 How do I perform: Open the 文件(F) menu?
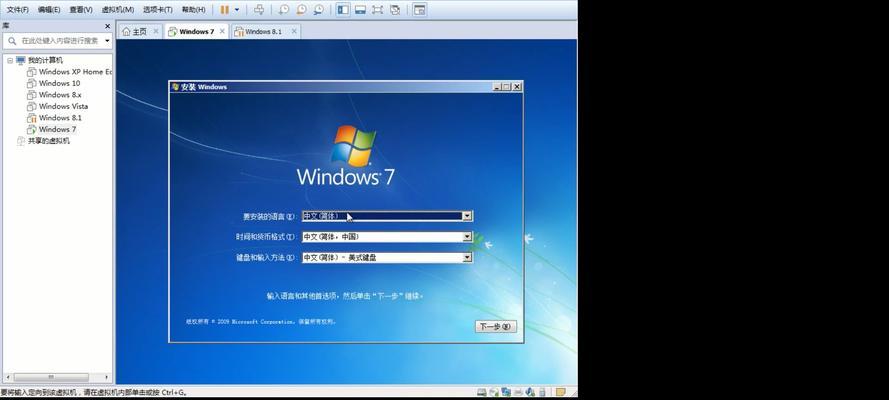point(18,10)
